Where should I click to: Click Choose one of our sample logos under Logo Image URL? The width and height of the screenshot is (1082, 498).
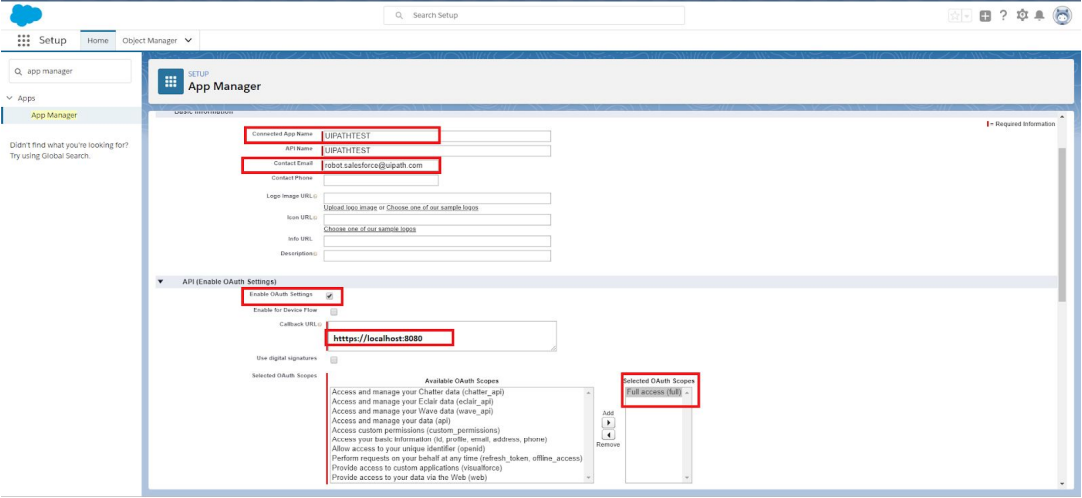coord(432,208)
